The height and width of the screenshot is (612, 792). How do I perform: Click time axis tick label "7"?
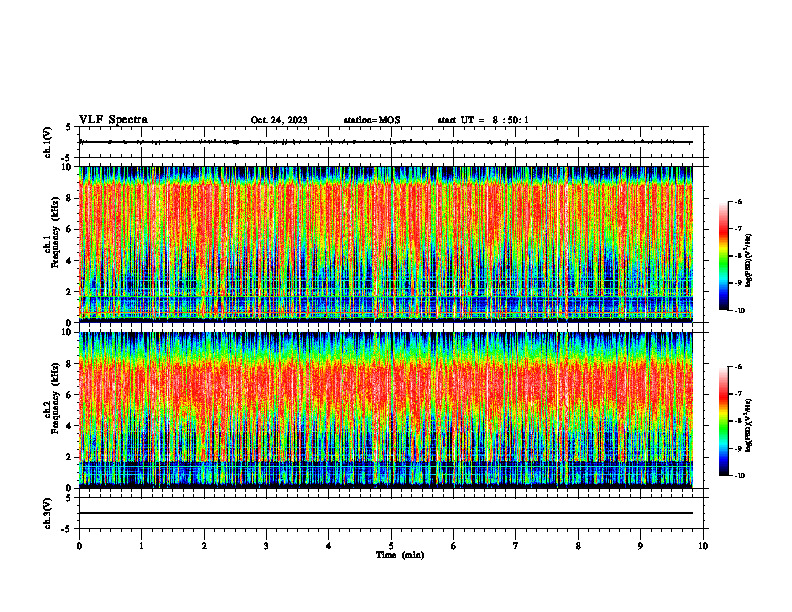click(516, 546)
